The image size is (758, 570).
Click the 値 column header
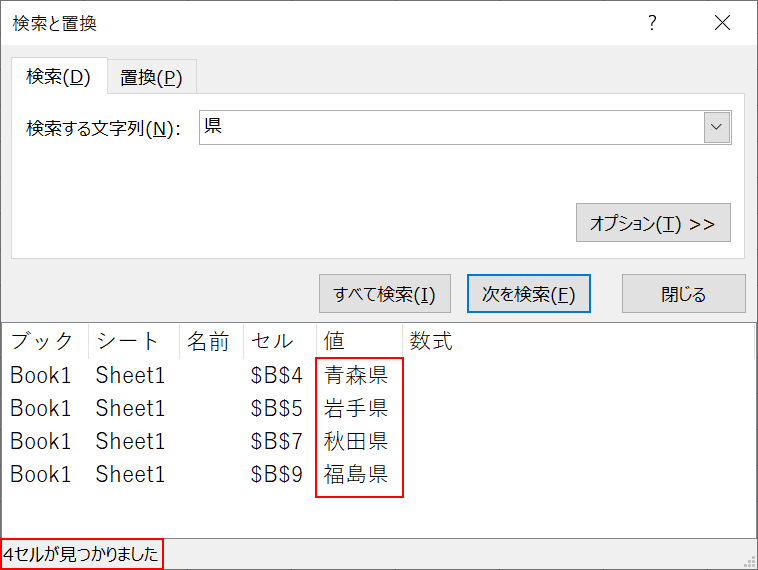click(x=359, y=341)
